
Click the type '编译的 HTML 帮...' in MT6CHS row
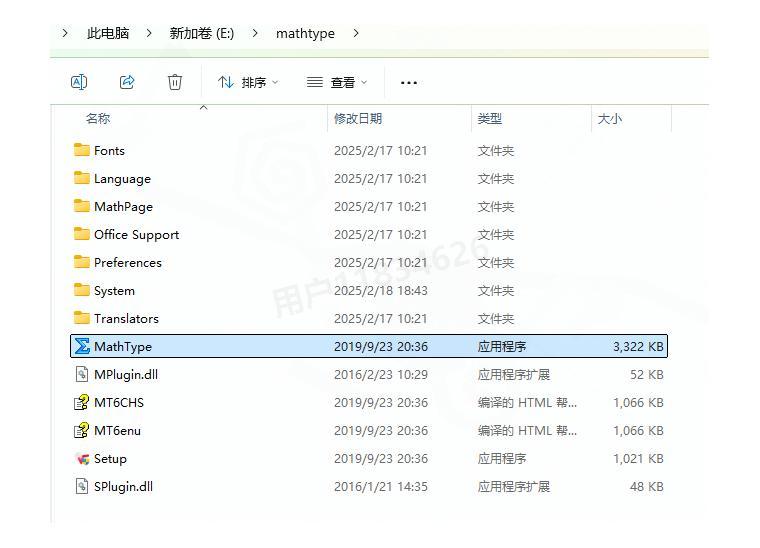pos(527,403)
